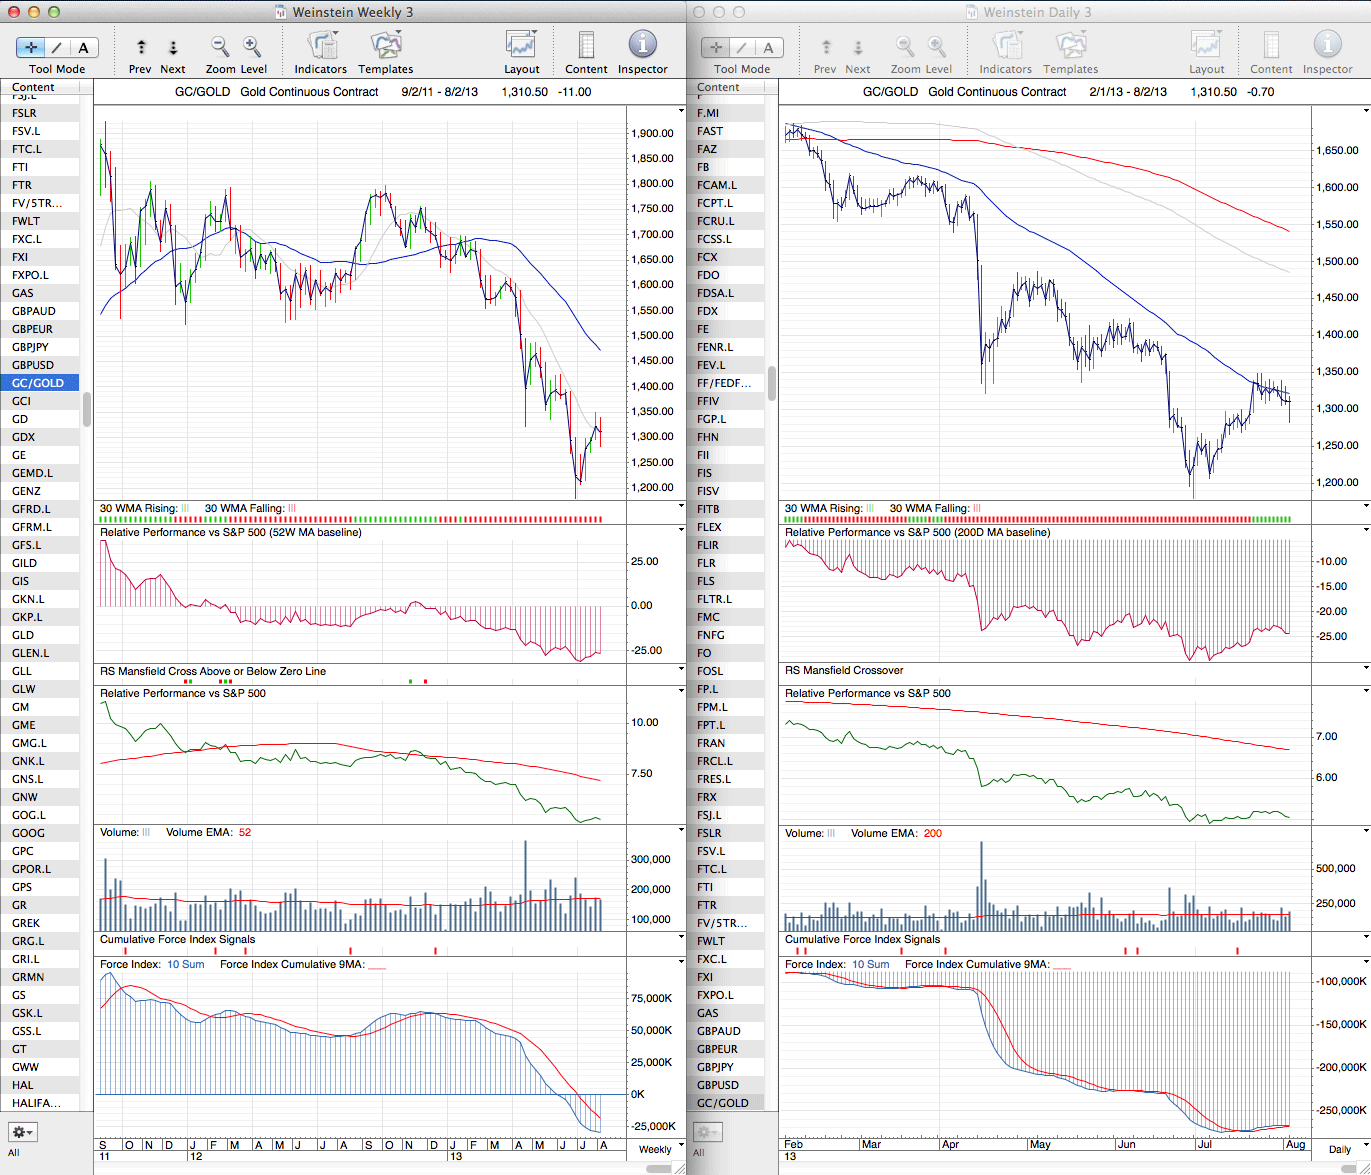
Task: Select FLEX in the daily watchlist
Action: (709, 527)
